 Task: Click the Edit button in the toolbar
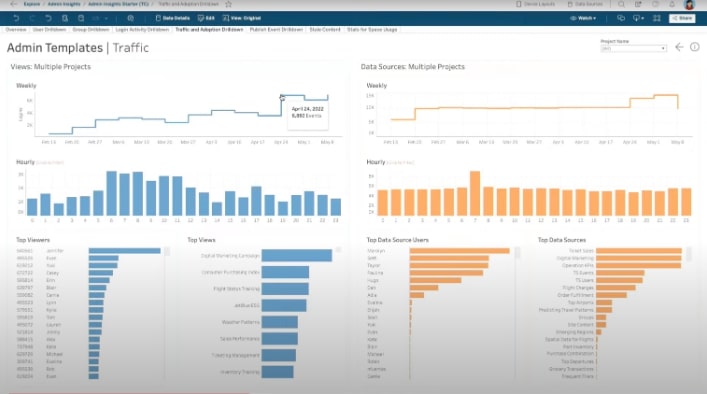pyautogui.click(x=206, y=18)
